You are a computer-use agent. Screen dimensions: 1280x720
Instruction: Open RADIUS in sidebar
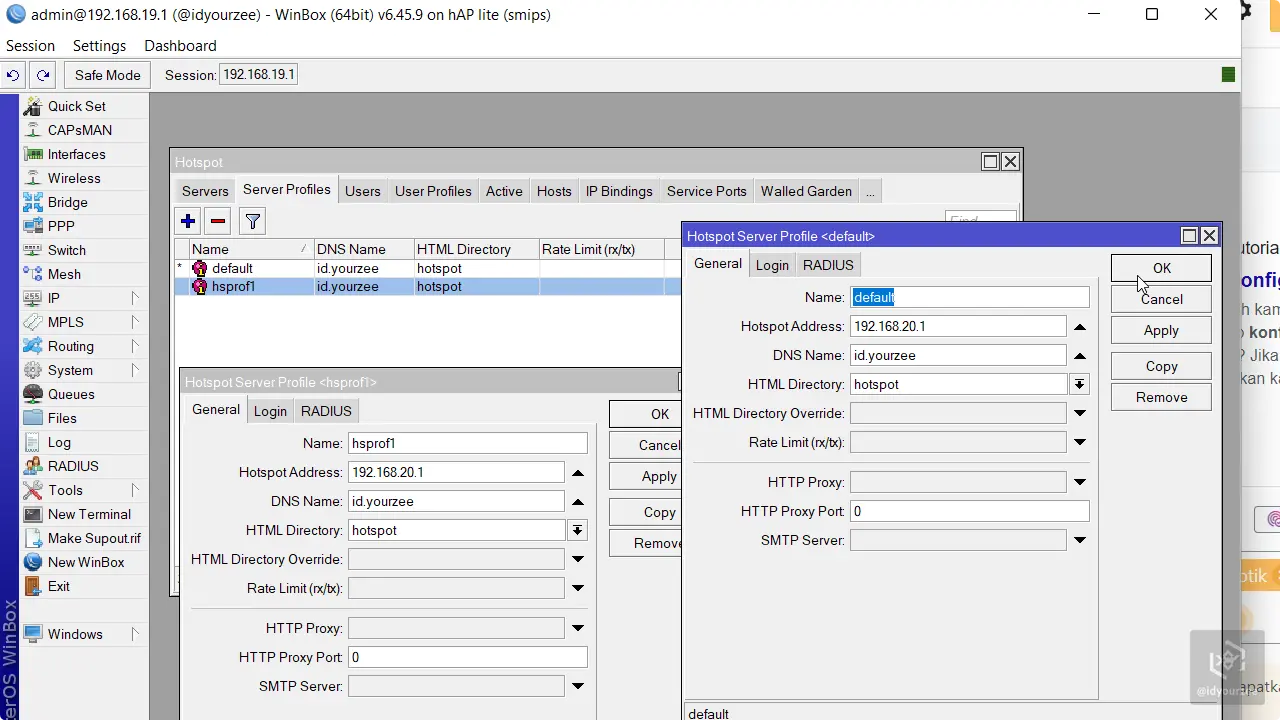(73, 466)
